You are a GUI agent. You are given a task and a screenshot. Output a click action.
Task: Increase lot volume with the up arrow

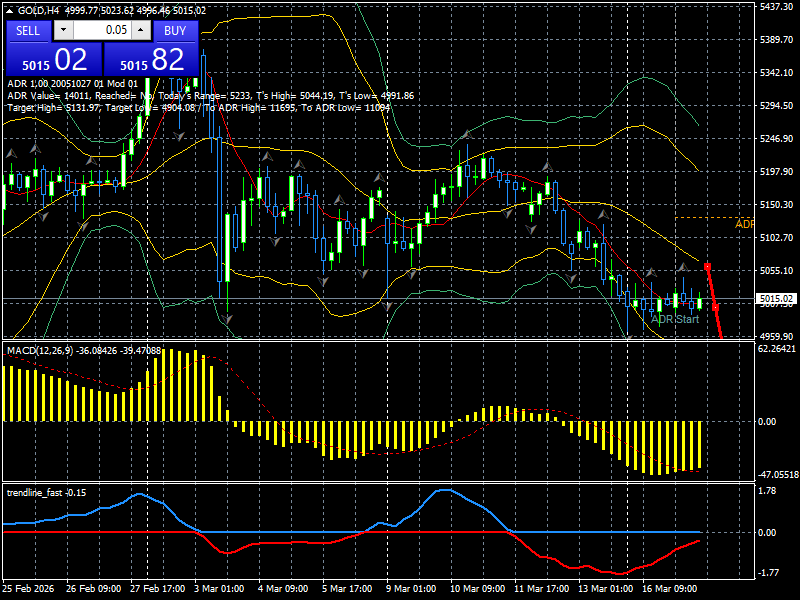141,30
